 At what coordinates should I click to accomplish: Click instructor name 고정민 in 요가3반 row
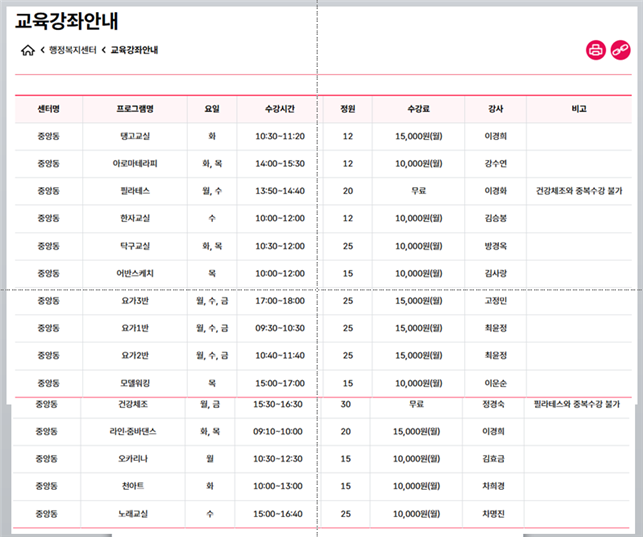(x=495, y=300)
